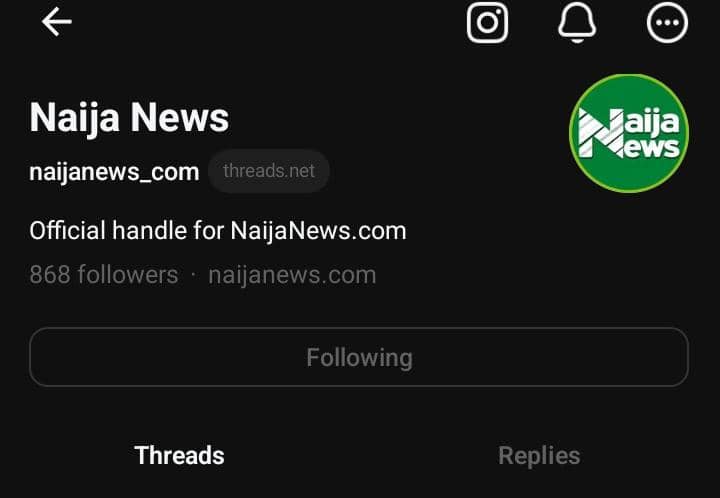Jump to Instagram via camera glyph

[487, 22]
